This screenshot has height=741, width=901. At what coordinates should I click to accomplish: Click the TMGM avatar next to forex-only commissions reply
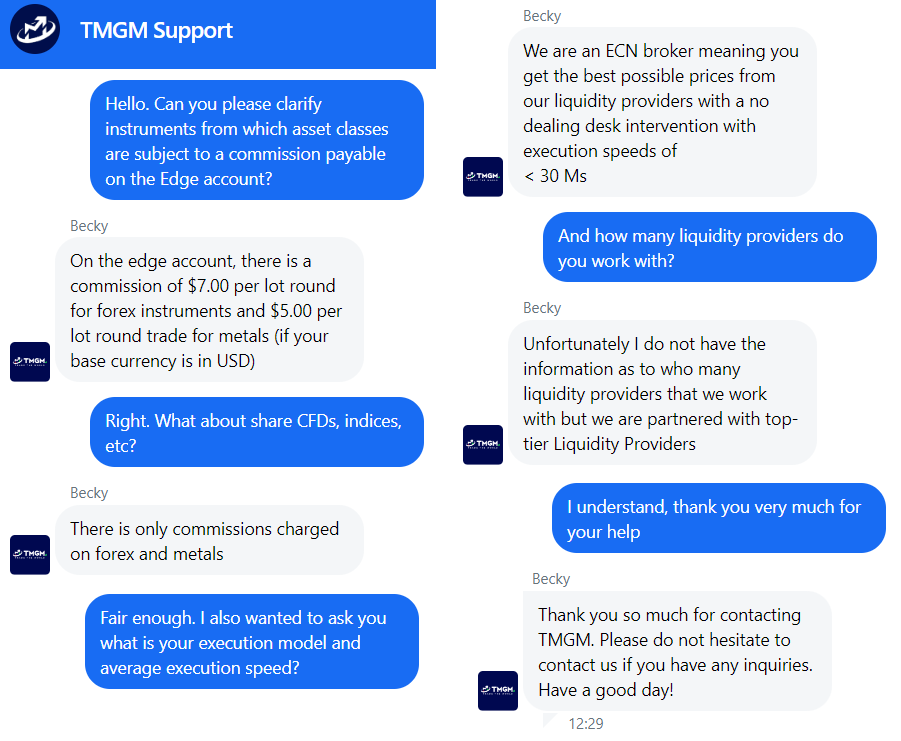(29, 554)
